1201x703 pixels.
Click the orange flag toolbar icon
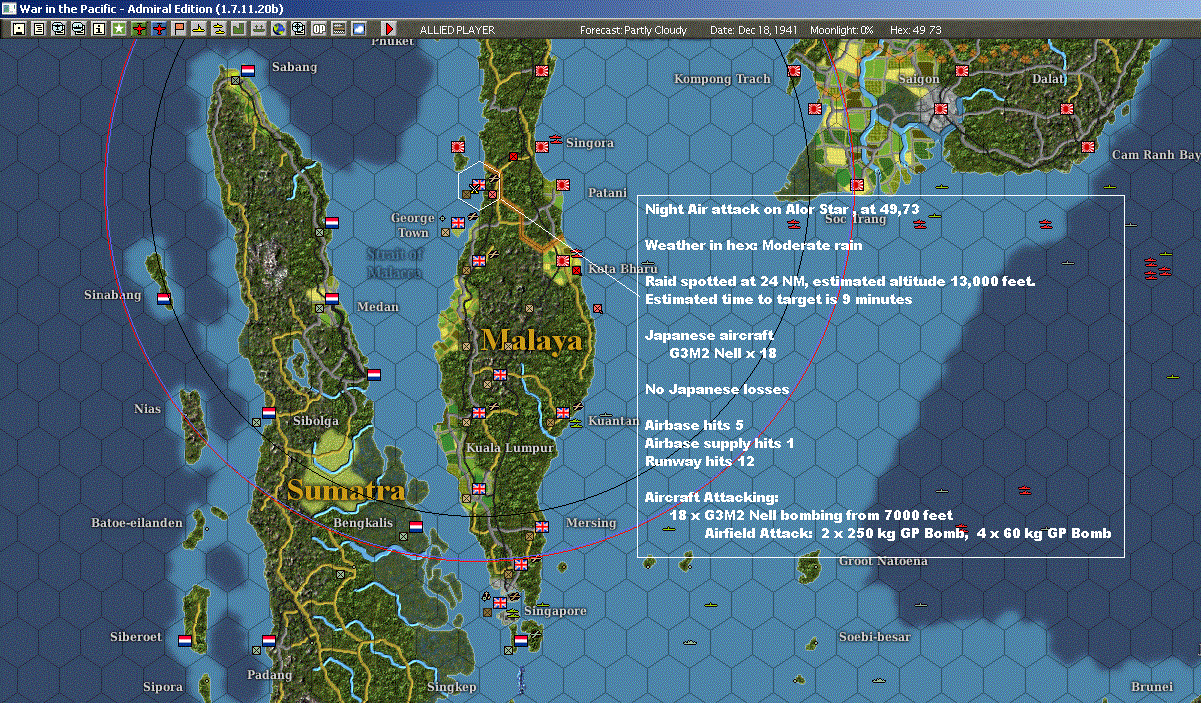click(x=179, y=29)
